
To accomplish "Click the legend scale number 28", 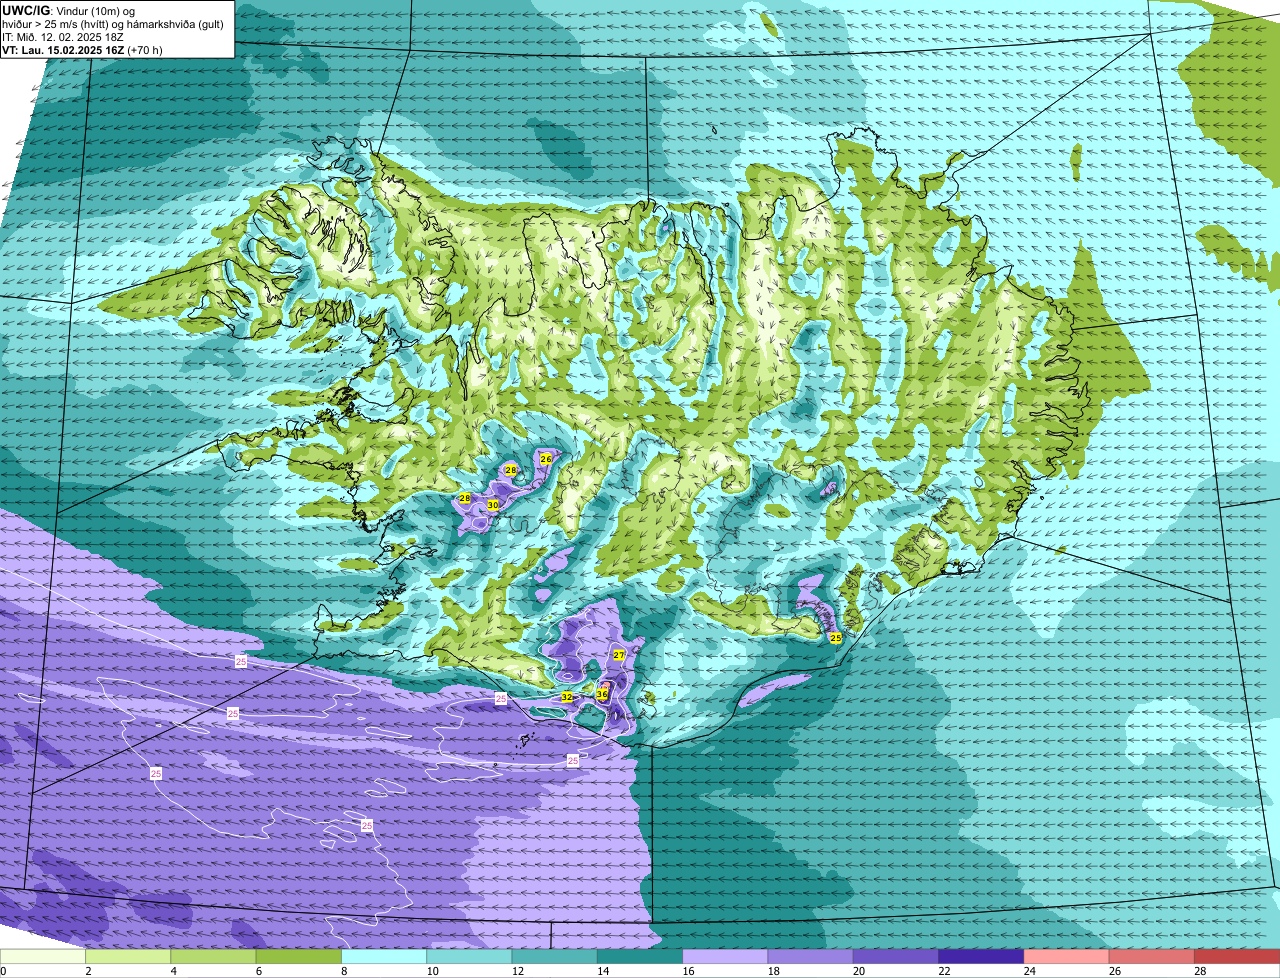I will (x=1198, y=971).
